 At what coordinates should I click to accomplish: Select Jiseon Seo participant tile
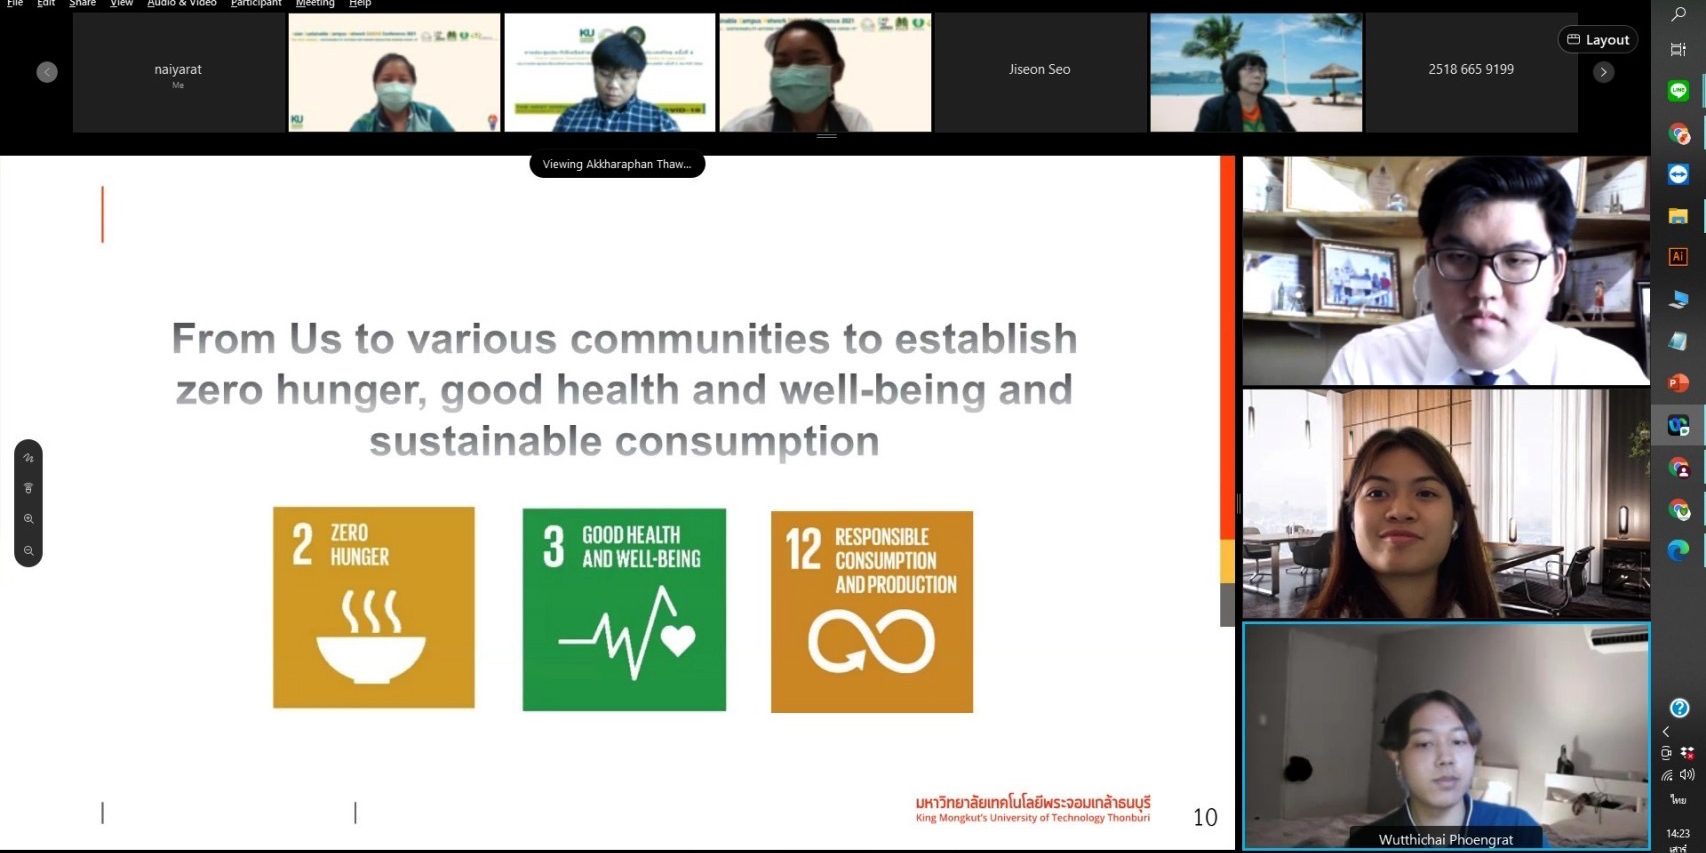1039,71
